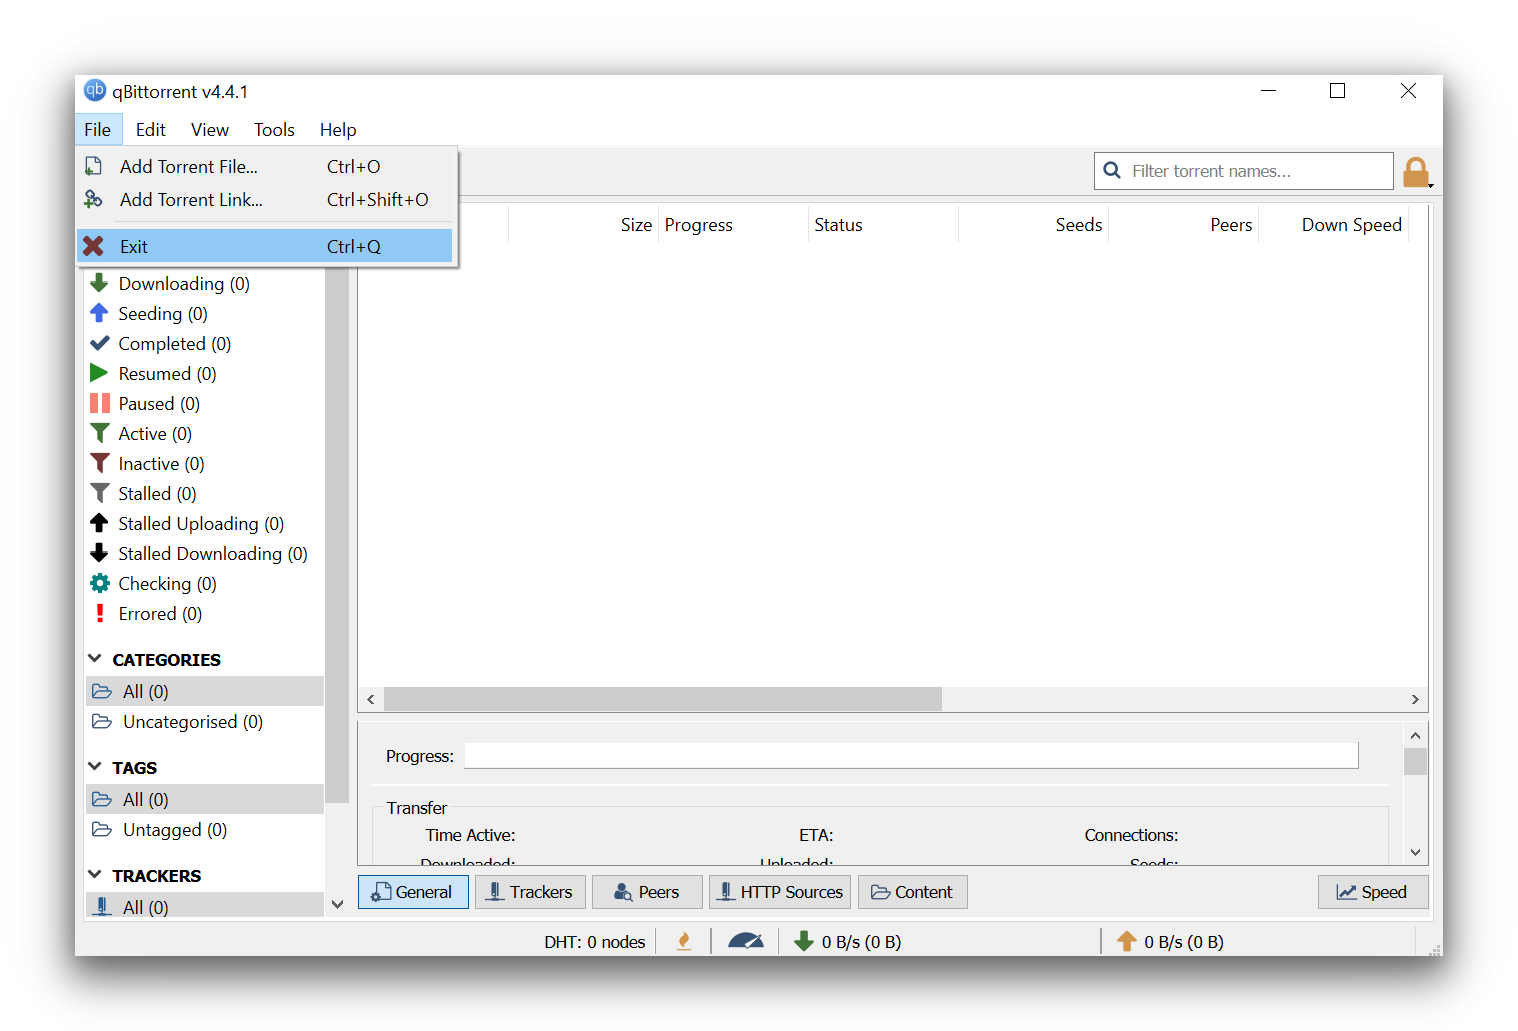This screenshot has height=1031, width=1518.
Task: Select All (0) under TAGS
Action: (205, 799)
